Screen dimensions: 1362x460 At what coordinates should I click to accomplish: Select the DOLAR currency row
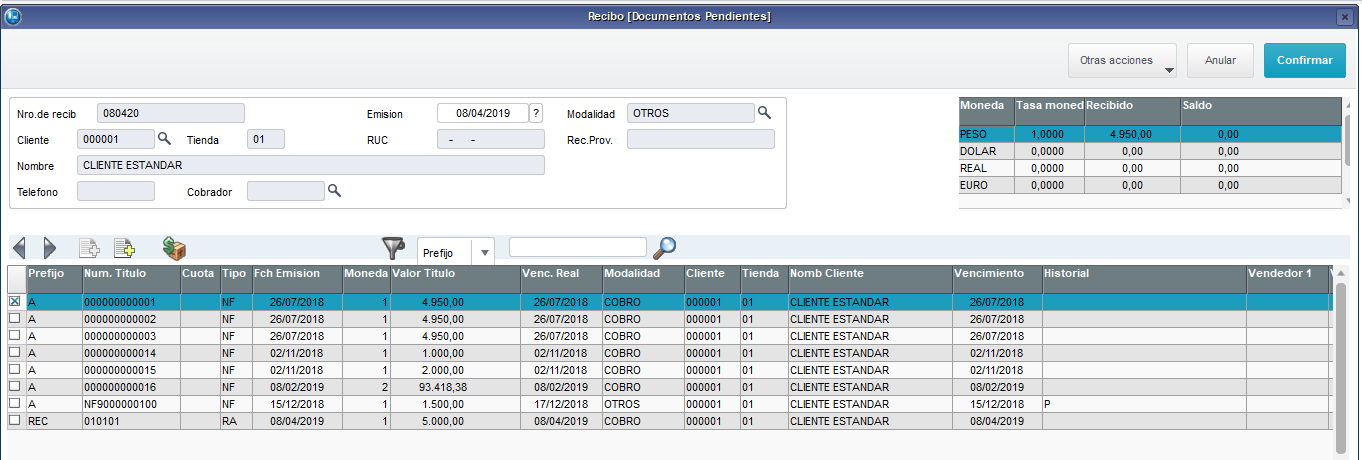click(1150, 150)
